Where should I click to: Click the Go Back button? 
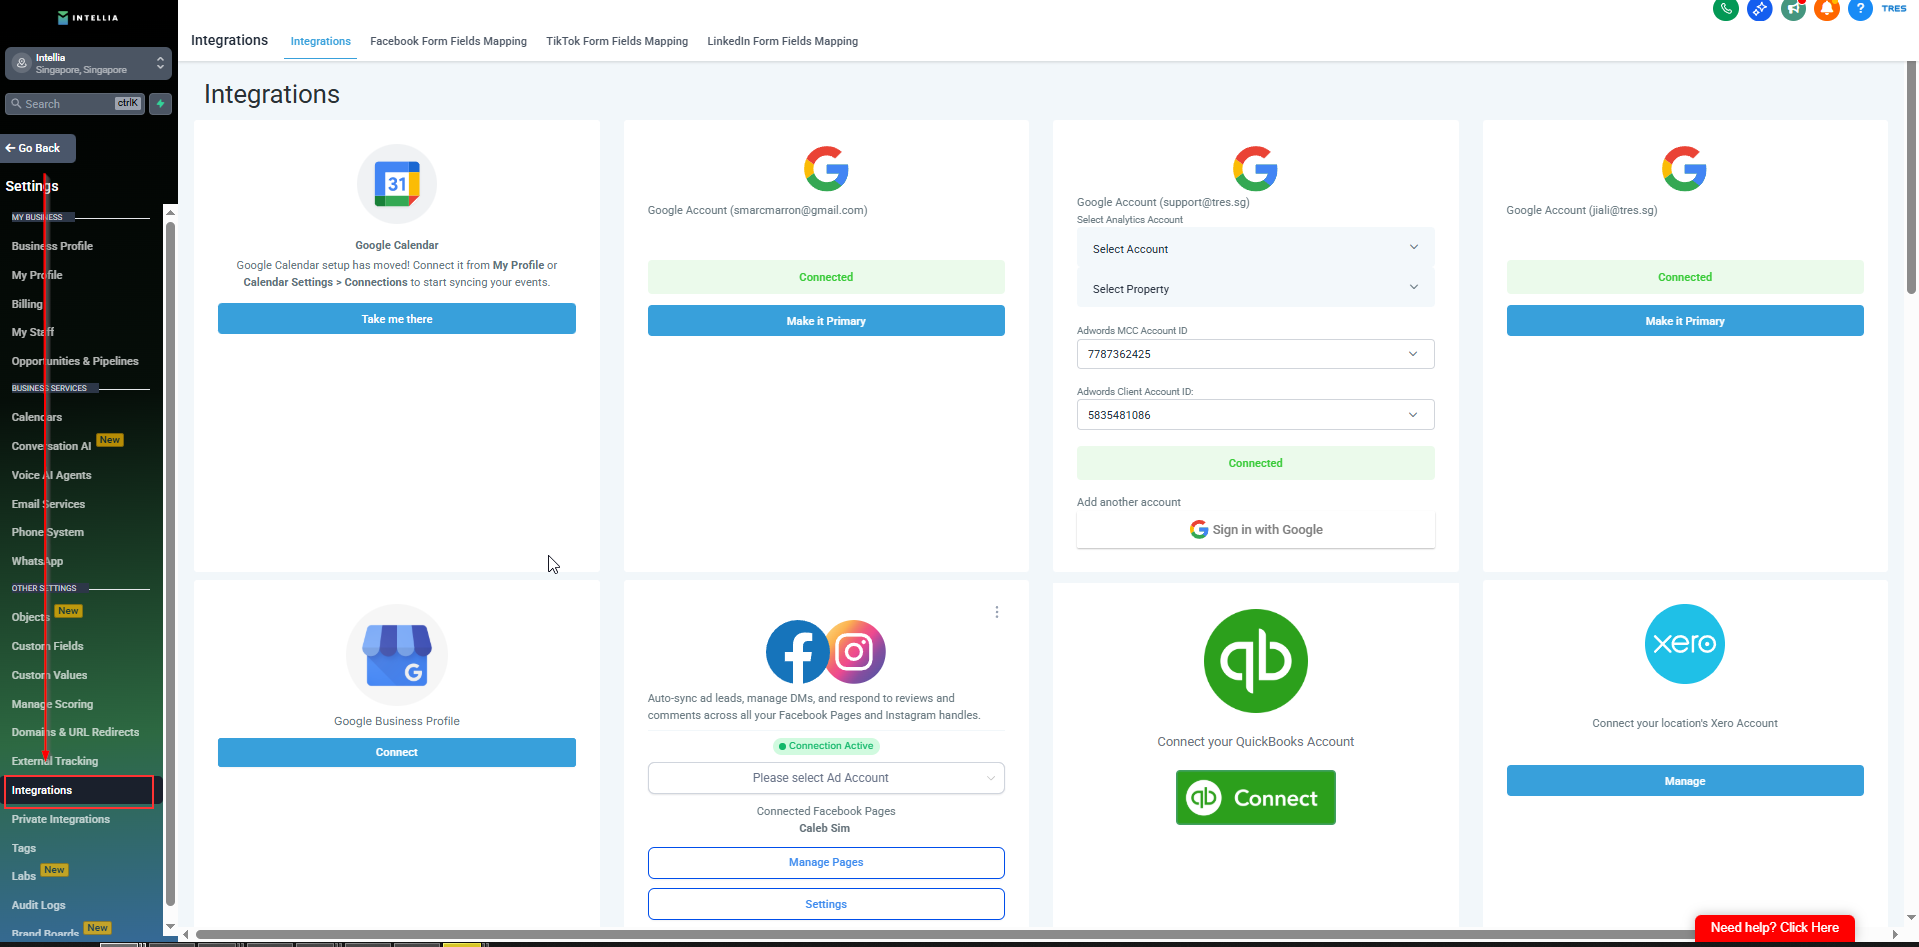[x=38, y=148]
